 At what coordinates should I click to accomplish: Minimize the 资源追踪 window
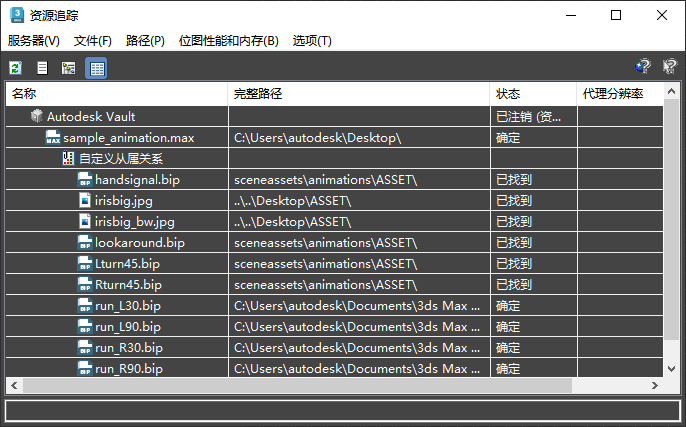571,15
